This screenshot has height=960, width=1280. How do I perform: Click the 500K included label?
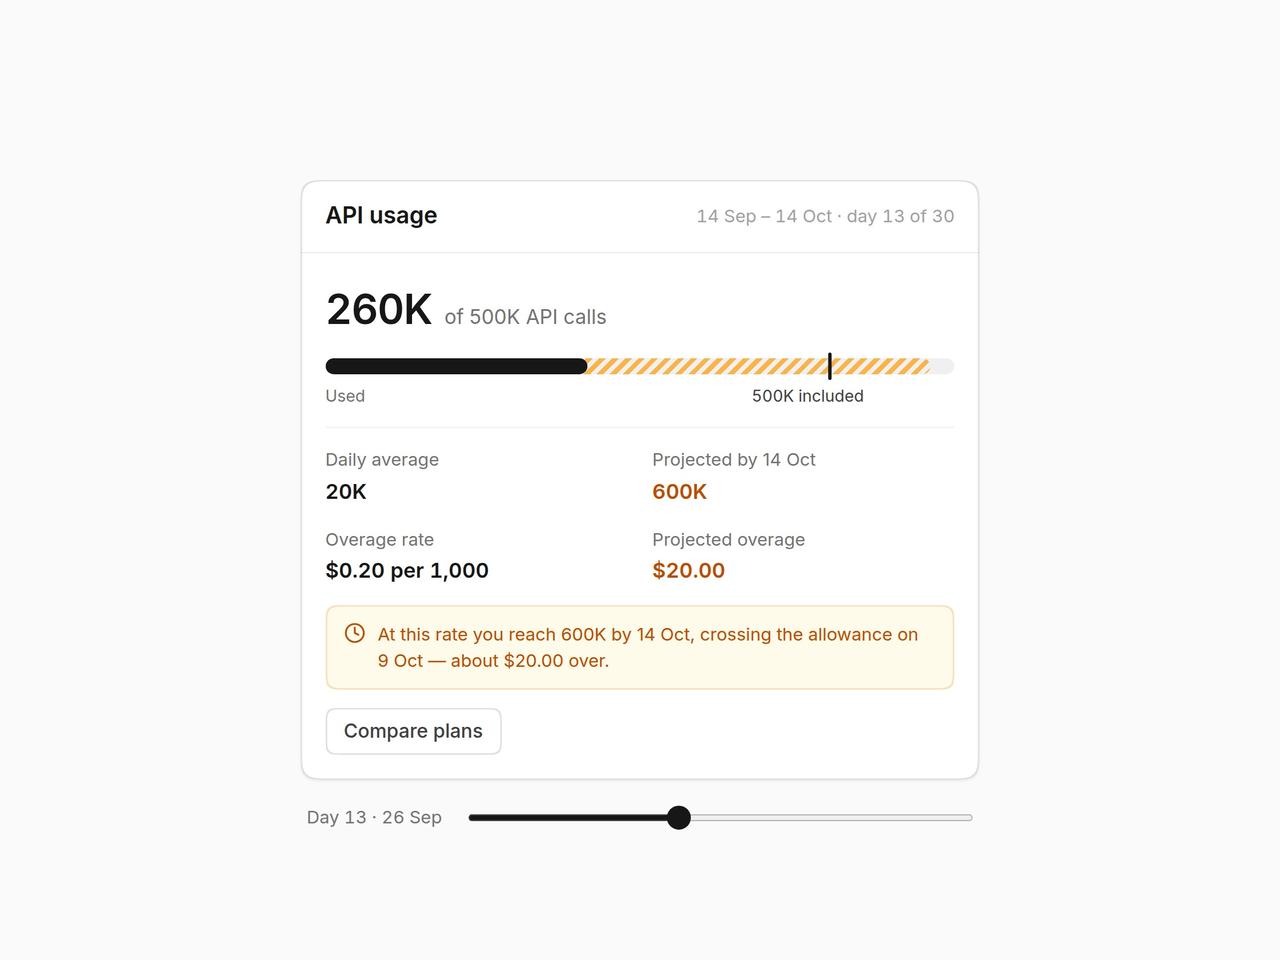point(808,396)
